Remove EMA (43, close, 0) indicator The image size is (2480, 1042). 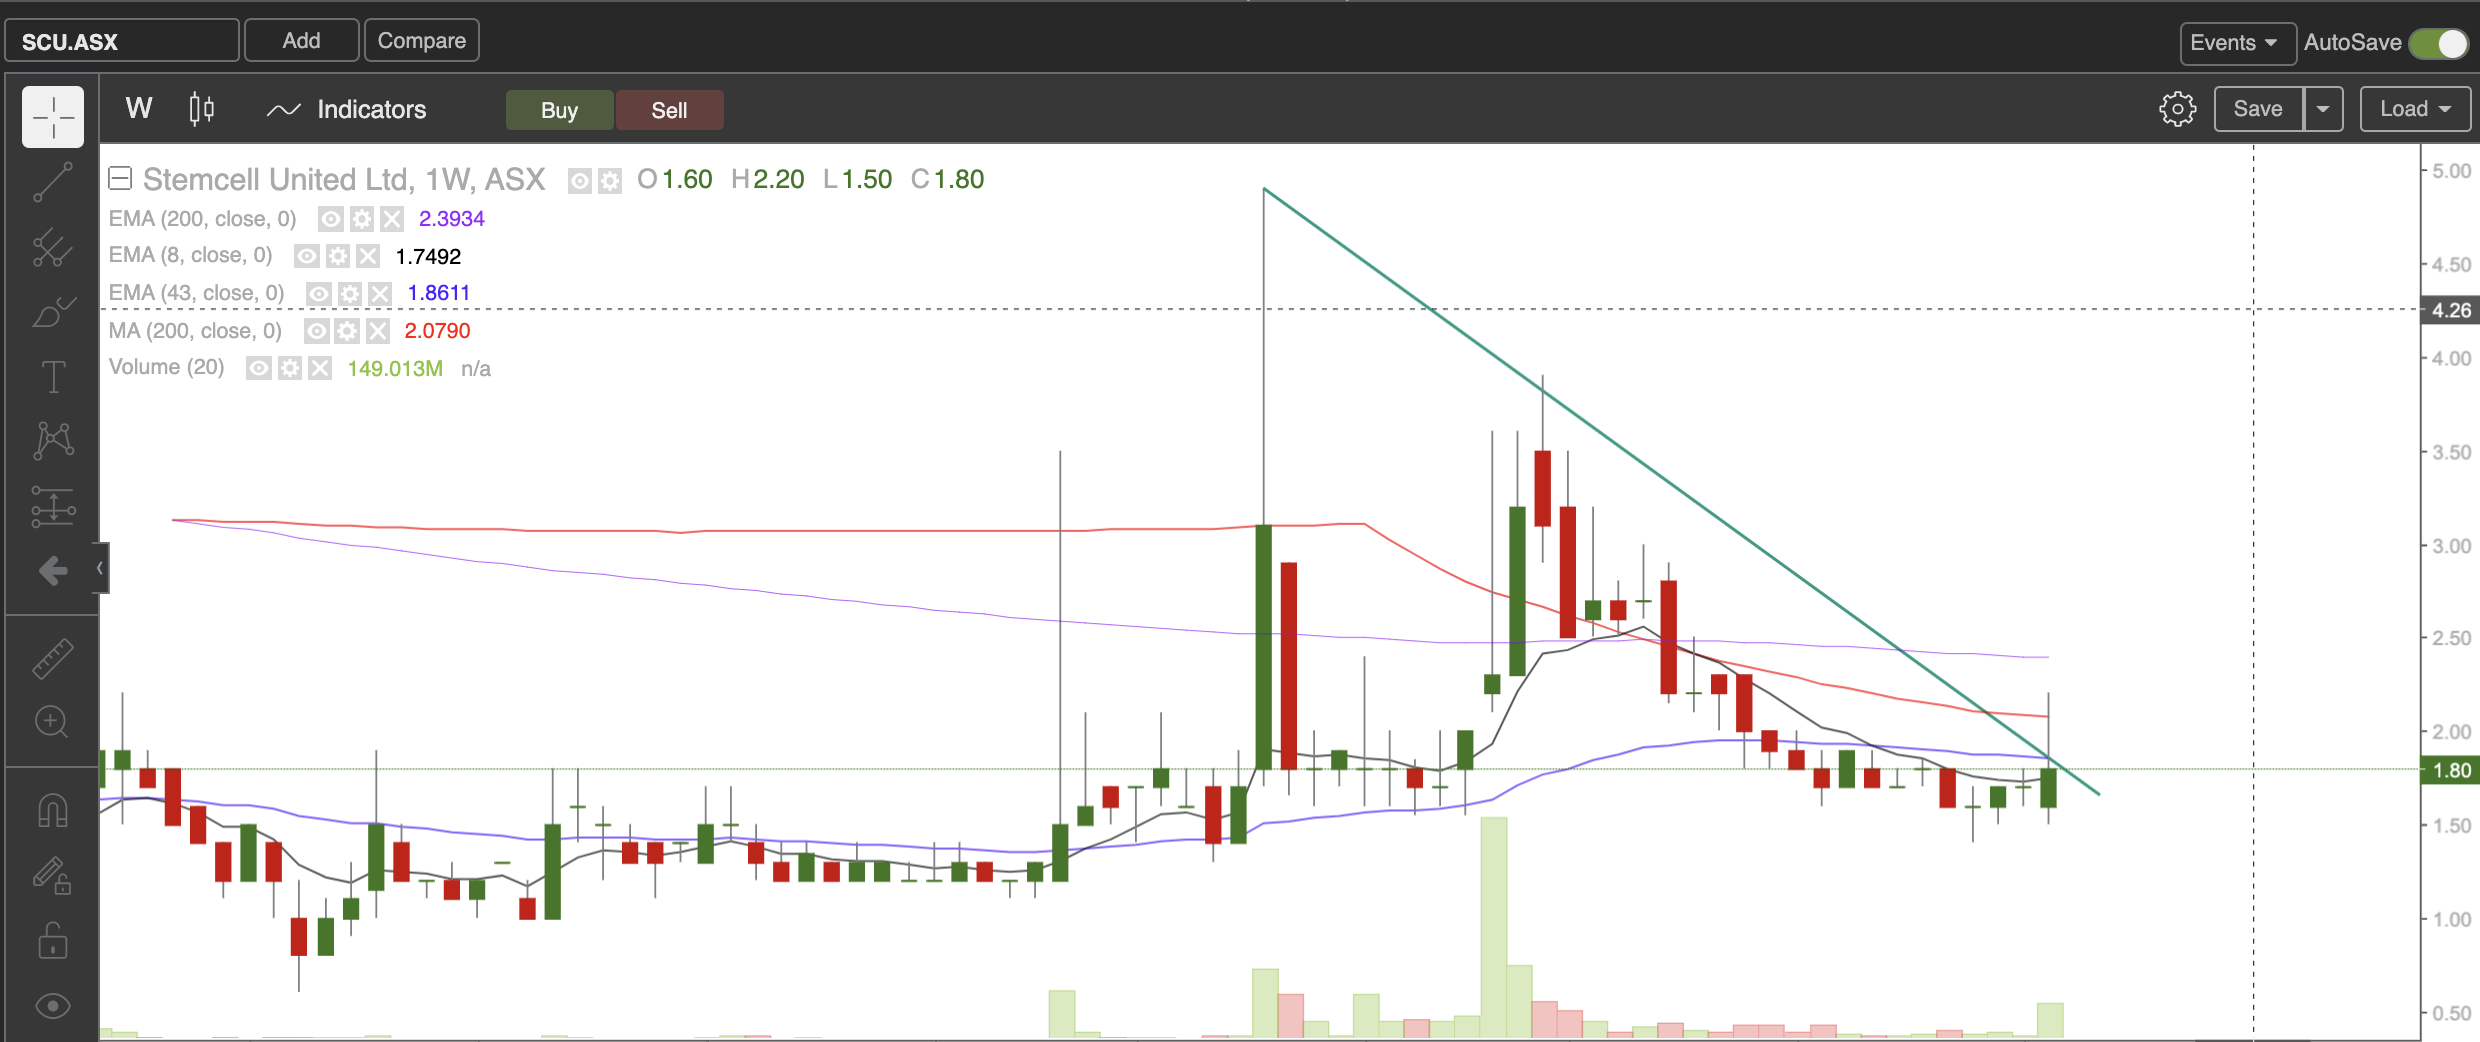[x=379, y=293]
